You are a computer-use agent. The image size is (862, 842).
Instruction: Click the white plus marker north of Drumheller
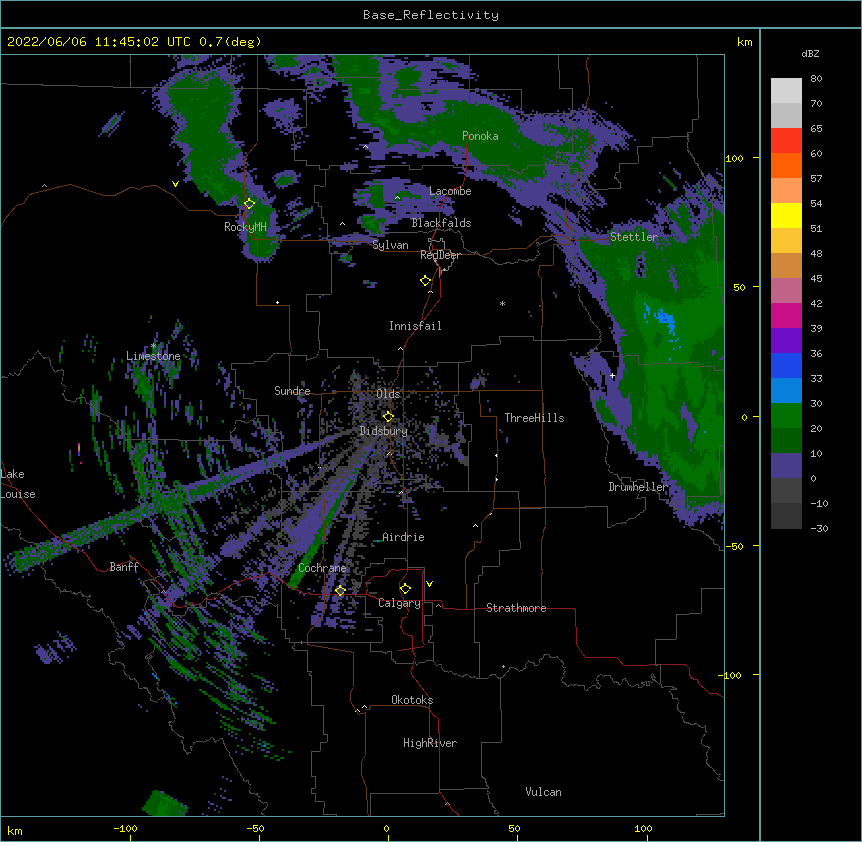(612, 376)
